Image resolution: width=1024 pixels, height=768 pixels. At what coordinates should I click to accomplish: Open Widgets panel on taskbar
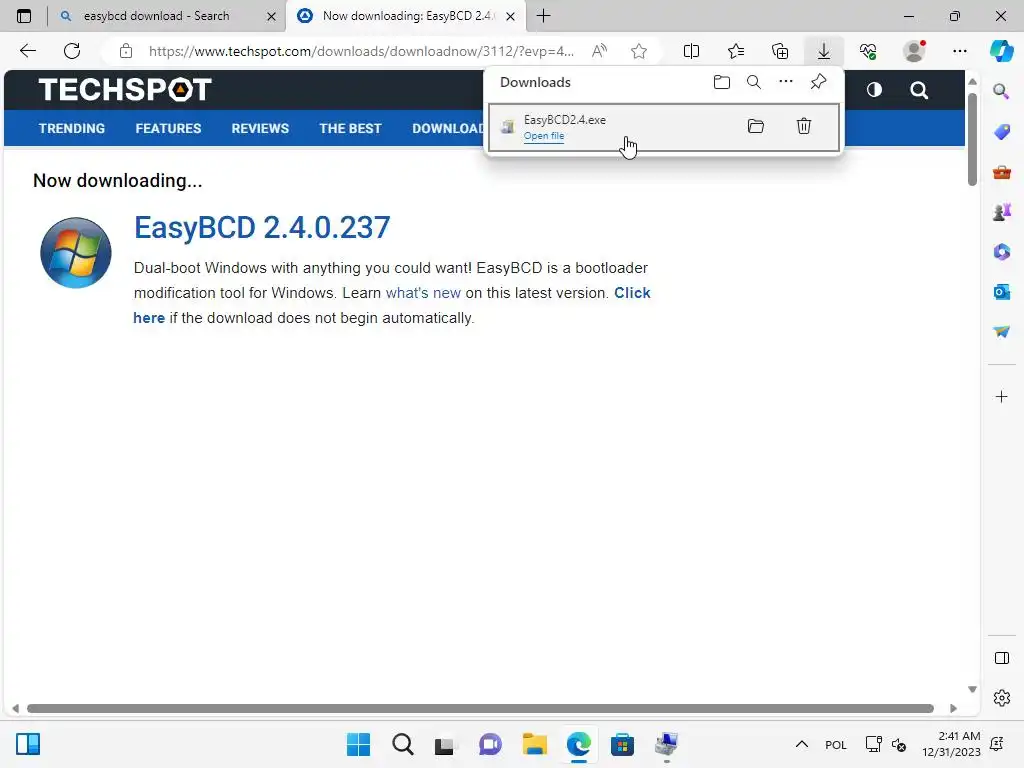click(x=28, y=744)
